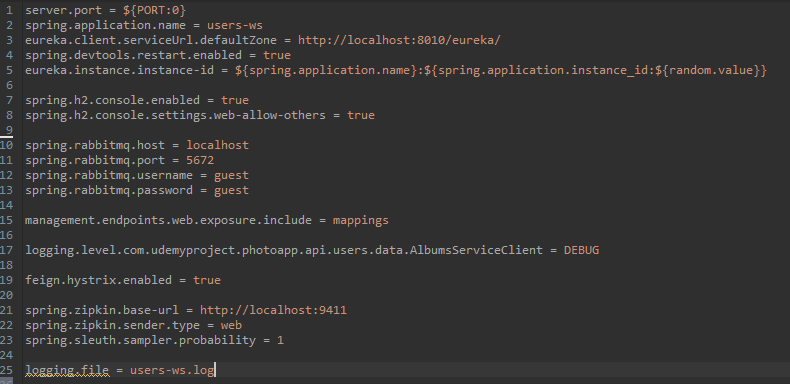
Task: Click spring.rabbitmq.host key
Action: click(95, 145)
